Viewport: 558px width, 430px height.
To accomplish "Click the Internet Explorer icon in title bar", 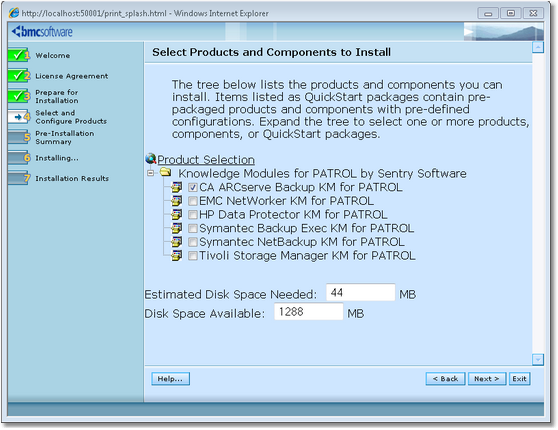I will click(14, 13).
